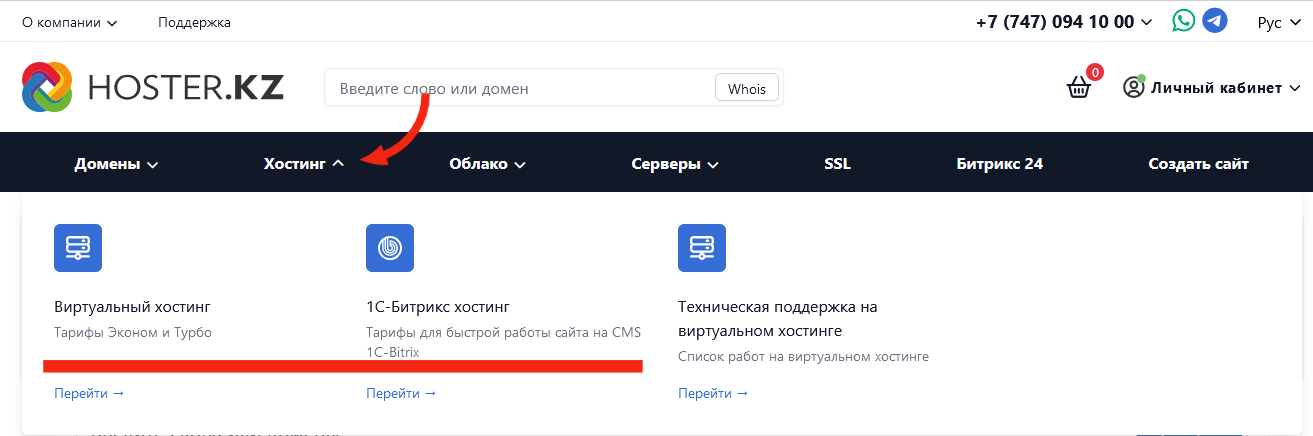
Task: Click the Виртуальный хостинг server icon
Action: click(x=78, y=248)
